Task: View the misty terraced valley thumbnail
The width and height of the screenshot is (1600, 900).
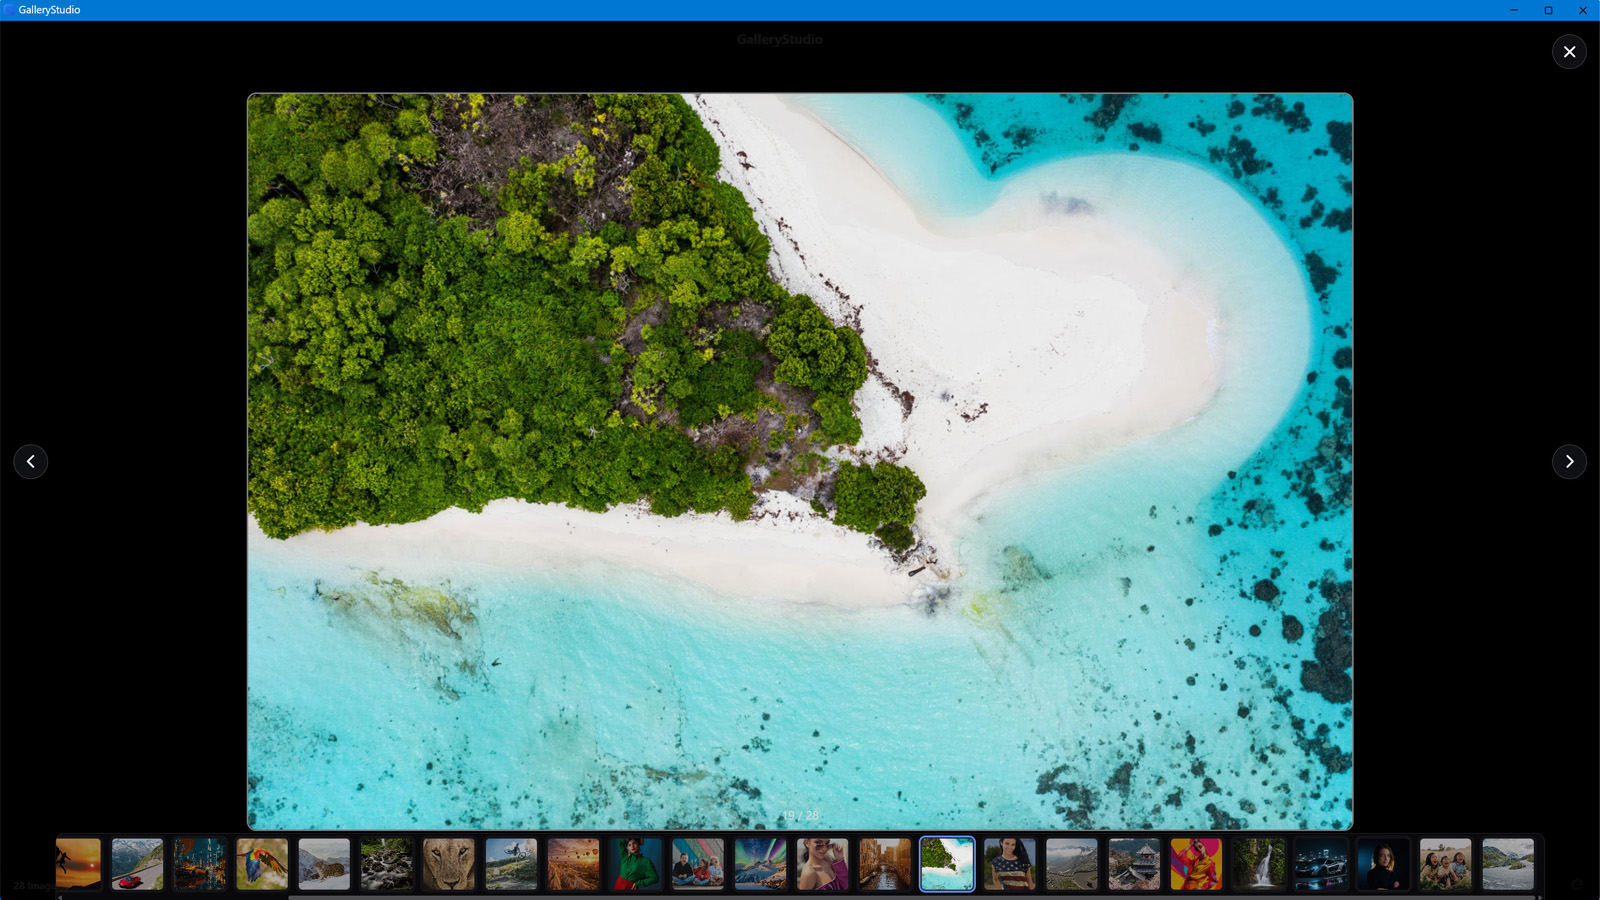Action: click(1072, 864)
